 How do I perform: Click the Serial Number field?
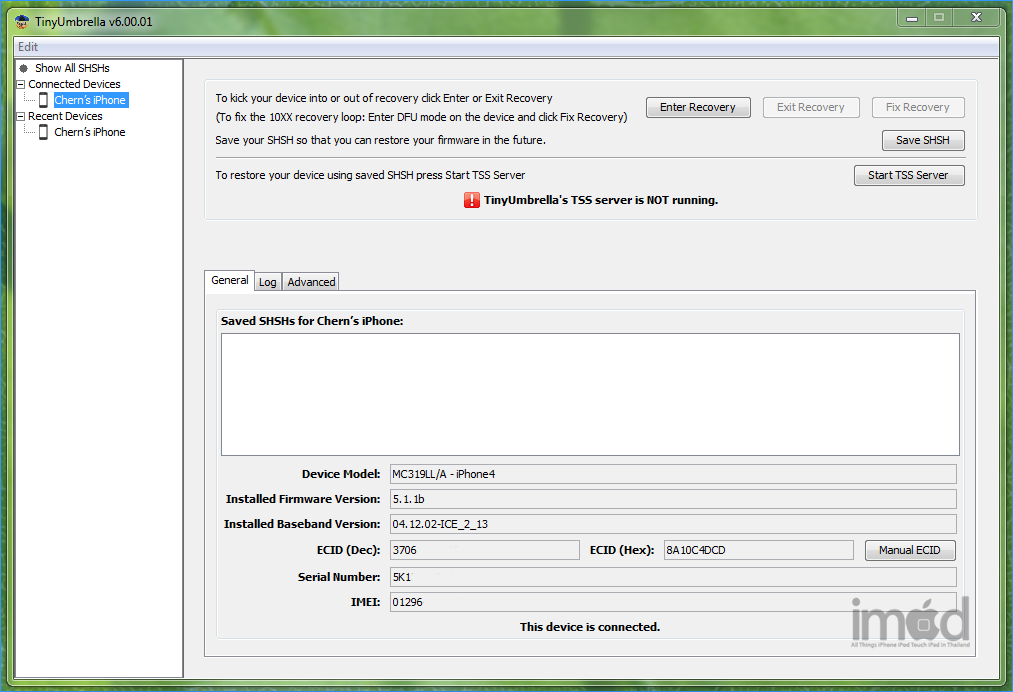(673, 577)
